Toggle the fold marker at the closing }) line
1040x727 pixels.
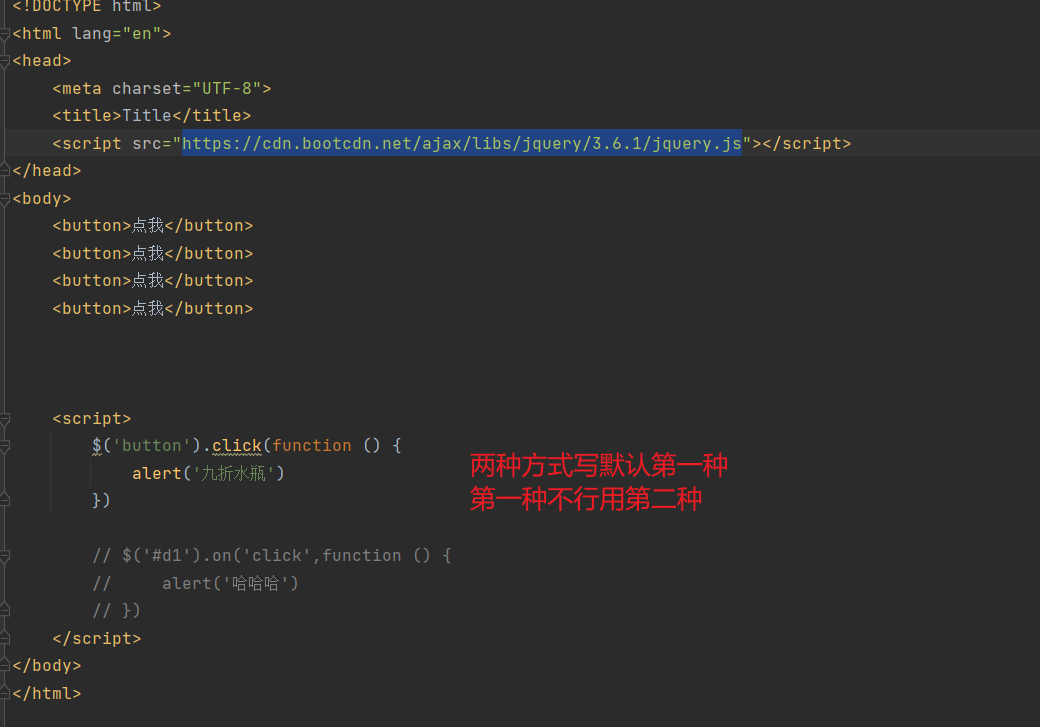5,501
